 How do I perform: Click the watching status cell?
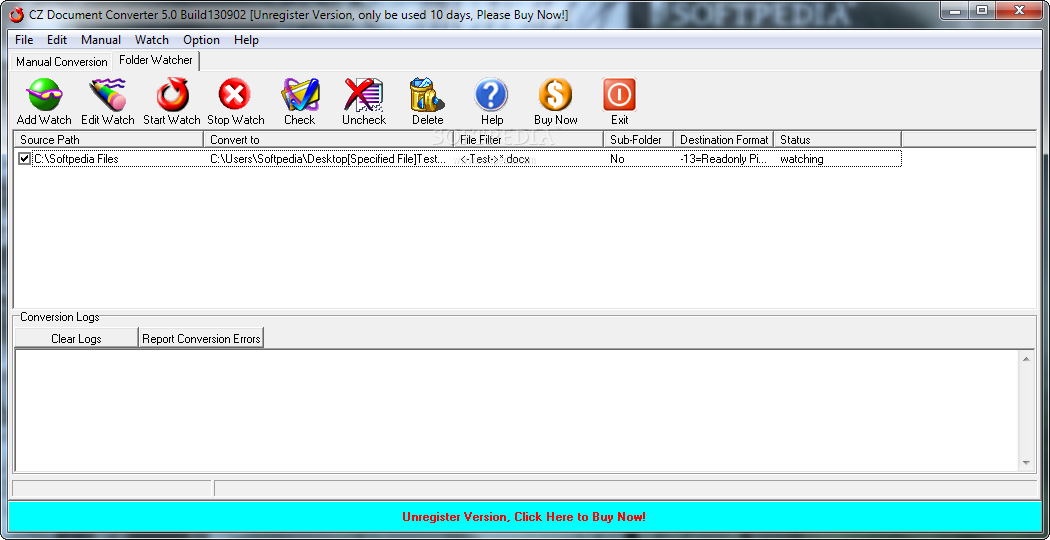[802, 159]
